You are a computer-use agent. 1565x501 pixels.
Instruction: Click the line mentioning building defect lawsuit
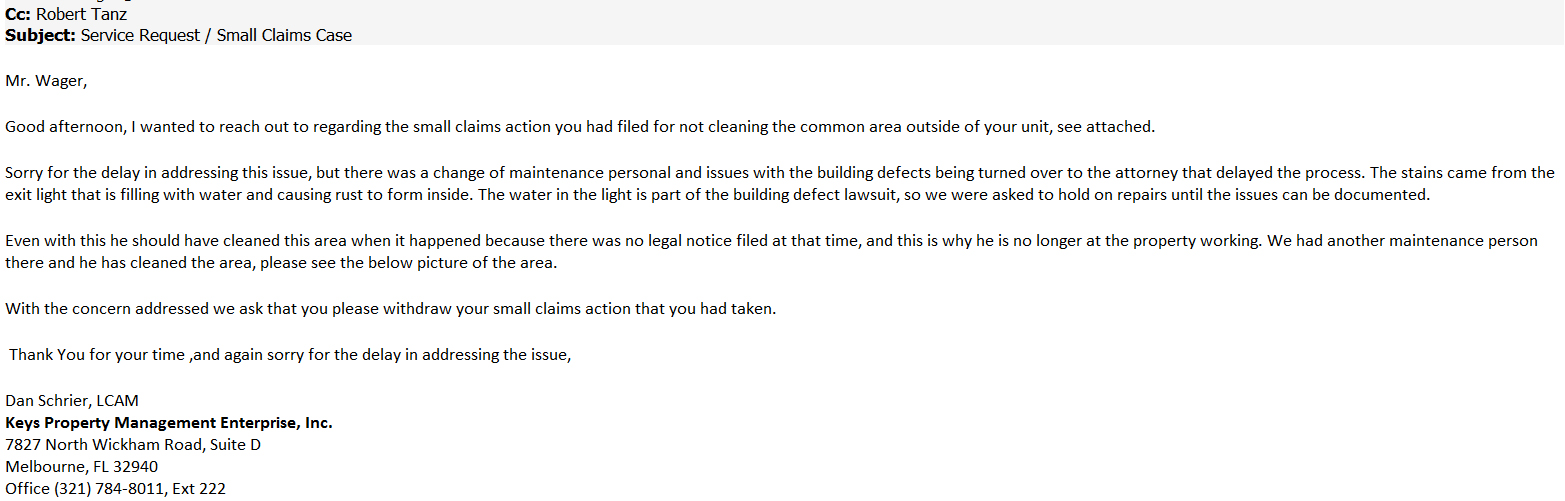click(718, 195)
